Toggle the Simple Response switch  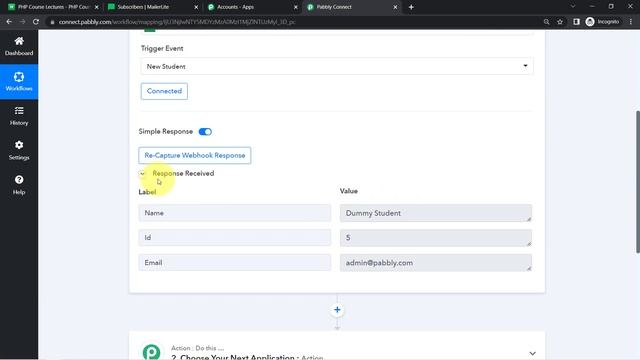[x=205, y=131]
